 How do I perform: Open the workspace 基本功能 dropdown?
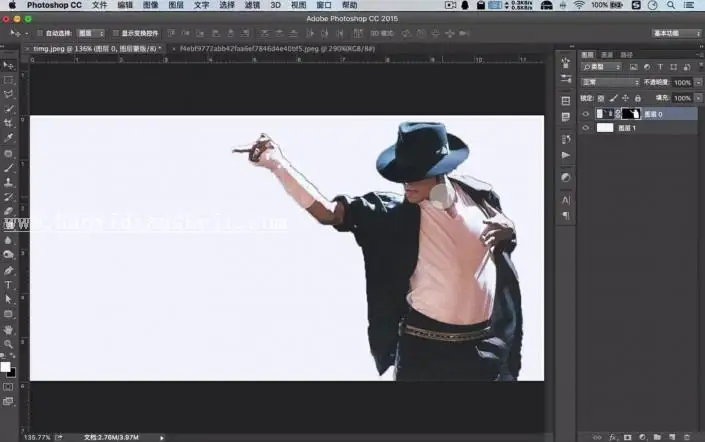677,33
